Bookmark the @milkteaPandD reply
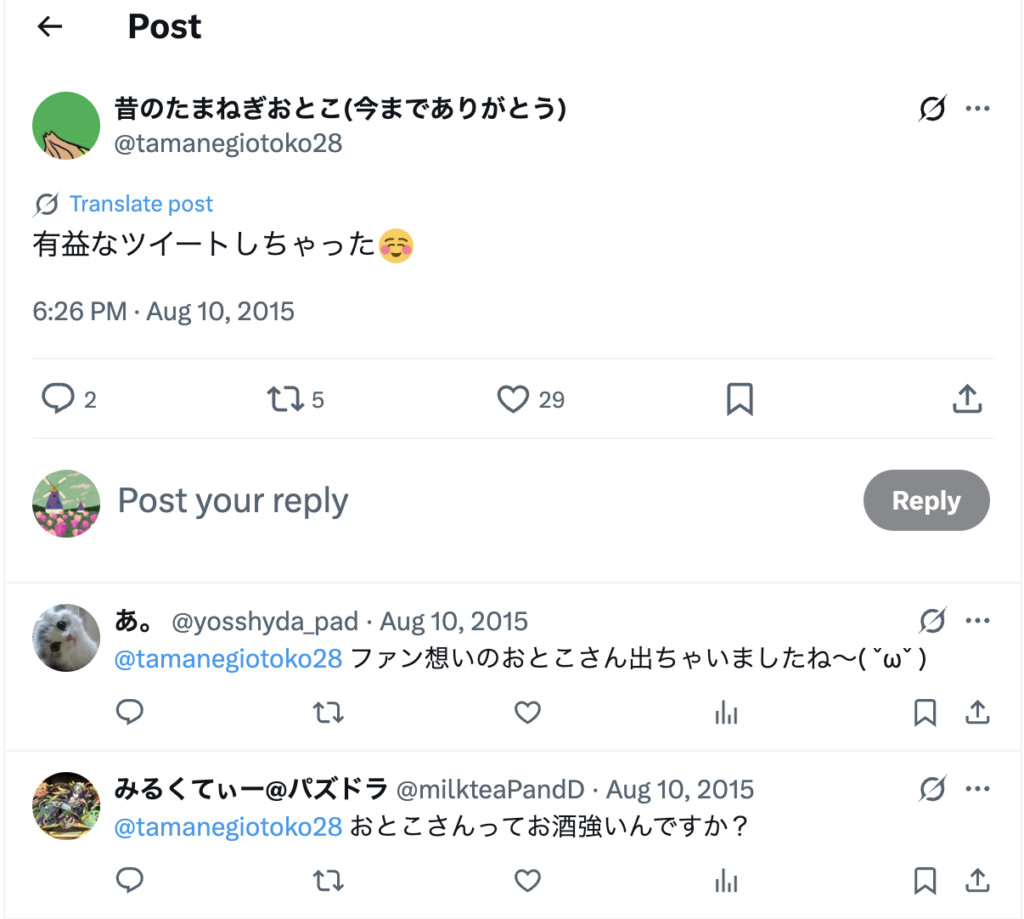This screenshot has width=1024, height=919. (925, 880)
